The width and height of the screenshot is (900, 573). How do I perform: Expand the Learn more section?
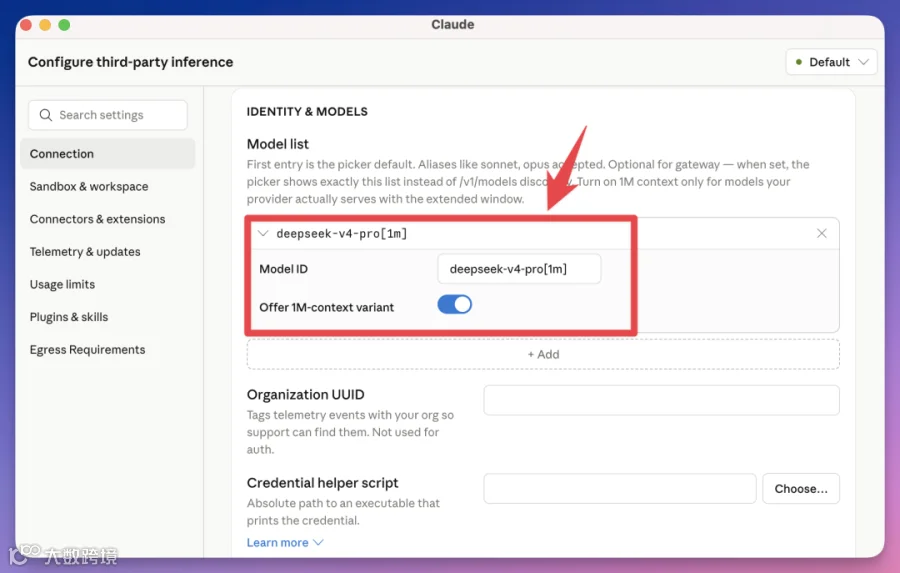285,543
